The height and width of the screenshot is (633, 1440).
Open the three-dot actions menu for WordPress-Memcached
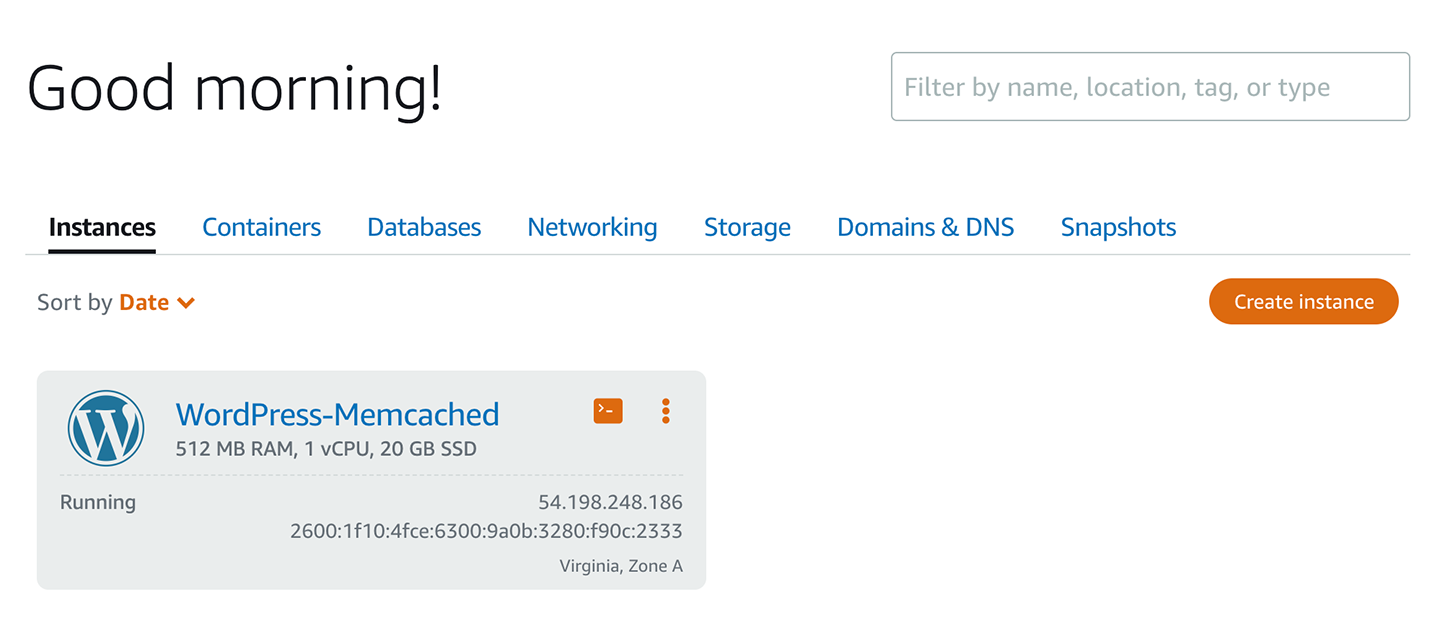(665, 411)
